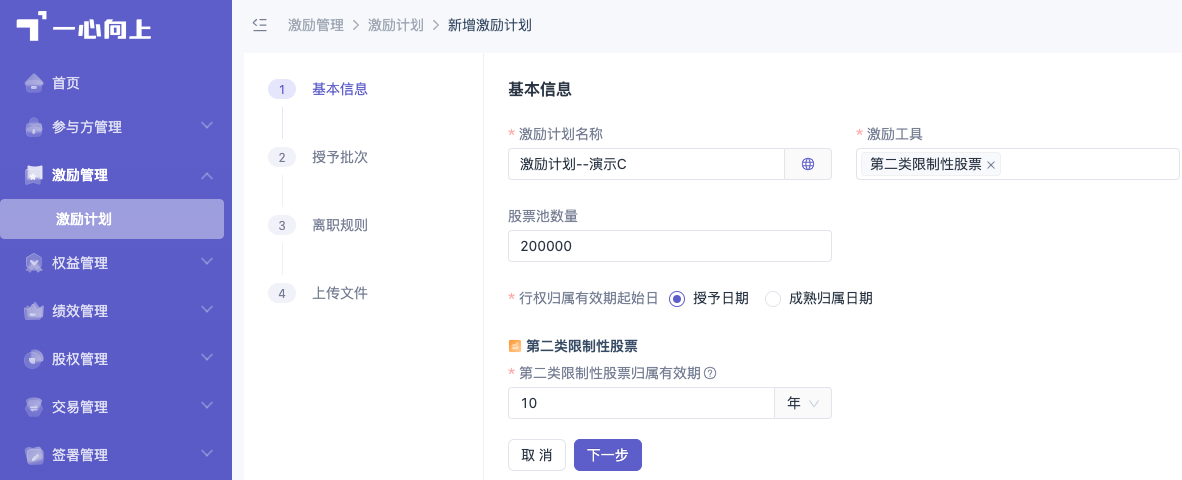Expand the 签署管理 menu chevron
Viewport: 1182px width, 480px height.
[x=207, y=454]
